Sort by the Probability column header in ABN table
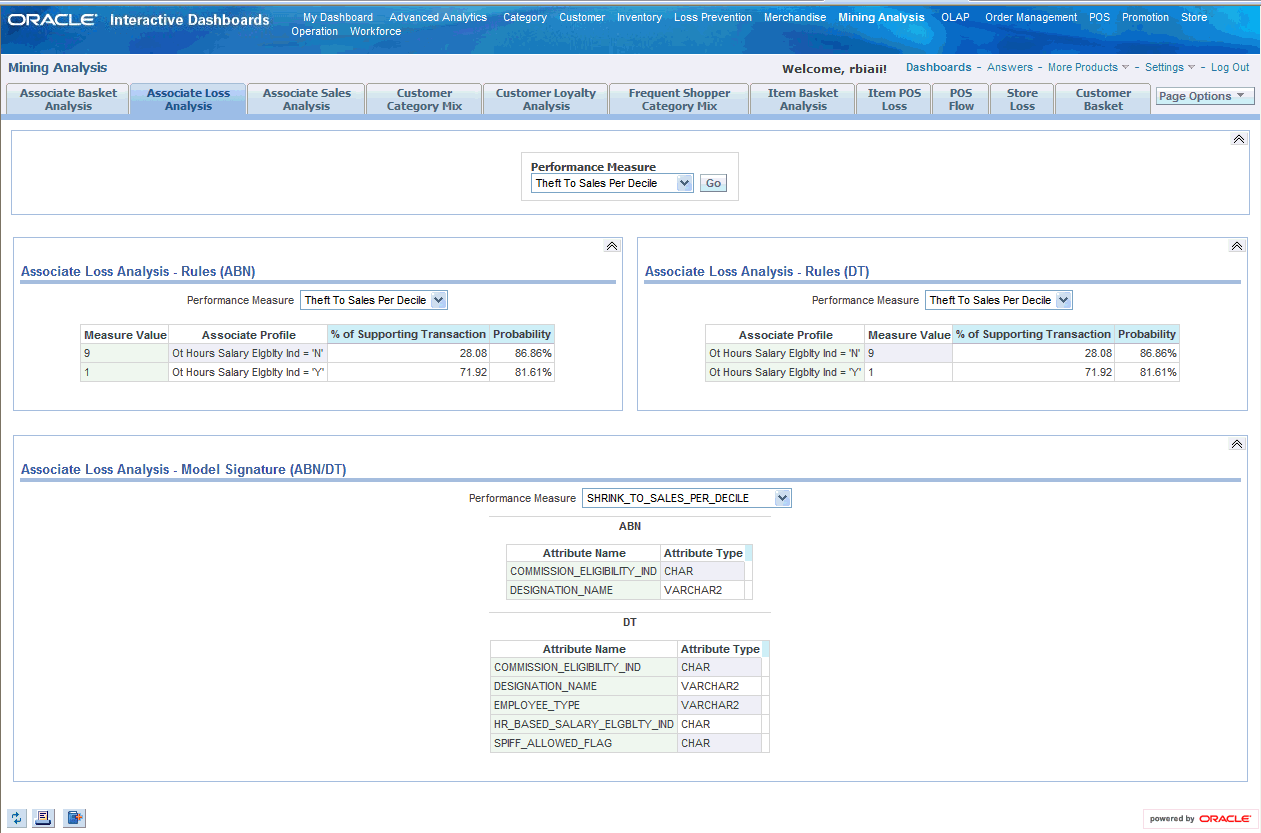 point(522,334)
